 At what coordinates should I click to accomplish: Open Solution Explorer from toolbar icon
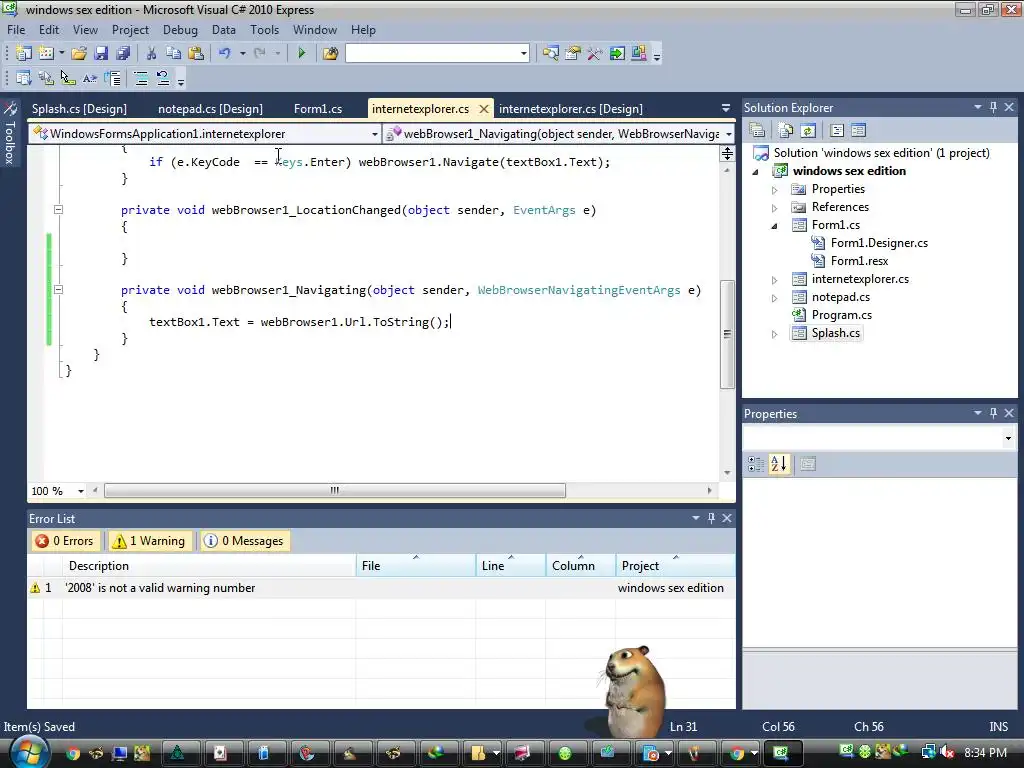tap(551, 54)
